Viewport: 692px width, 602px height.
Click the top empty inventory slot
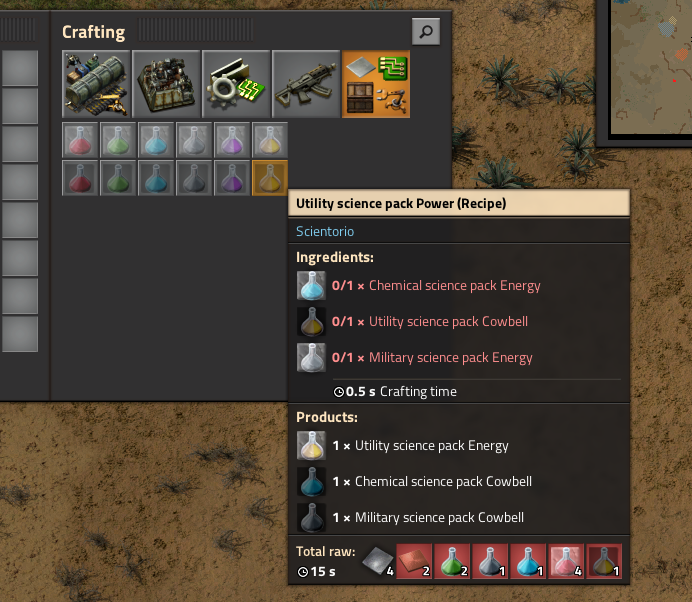(x=20, y=68)
